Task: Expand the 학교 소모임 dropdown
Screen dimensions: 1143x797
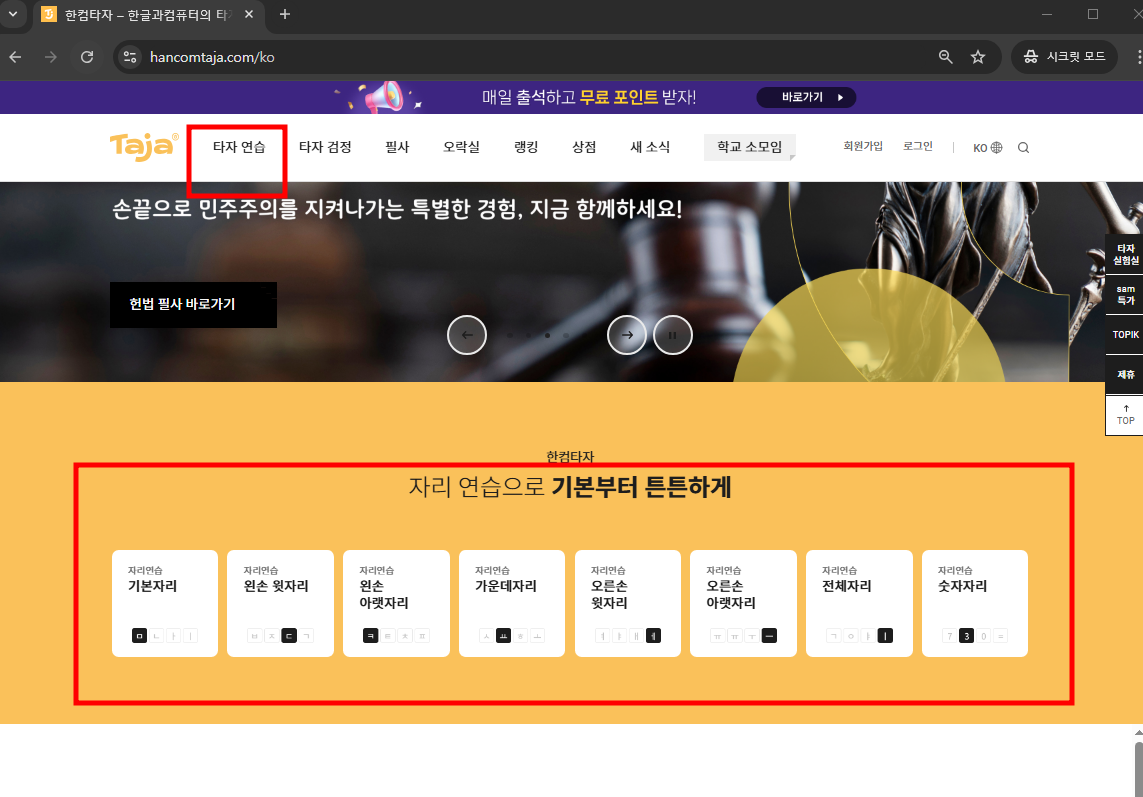Action: tap(750, 147)
